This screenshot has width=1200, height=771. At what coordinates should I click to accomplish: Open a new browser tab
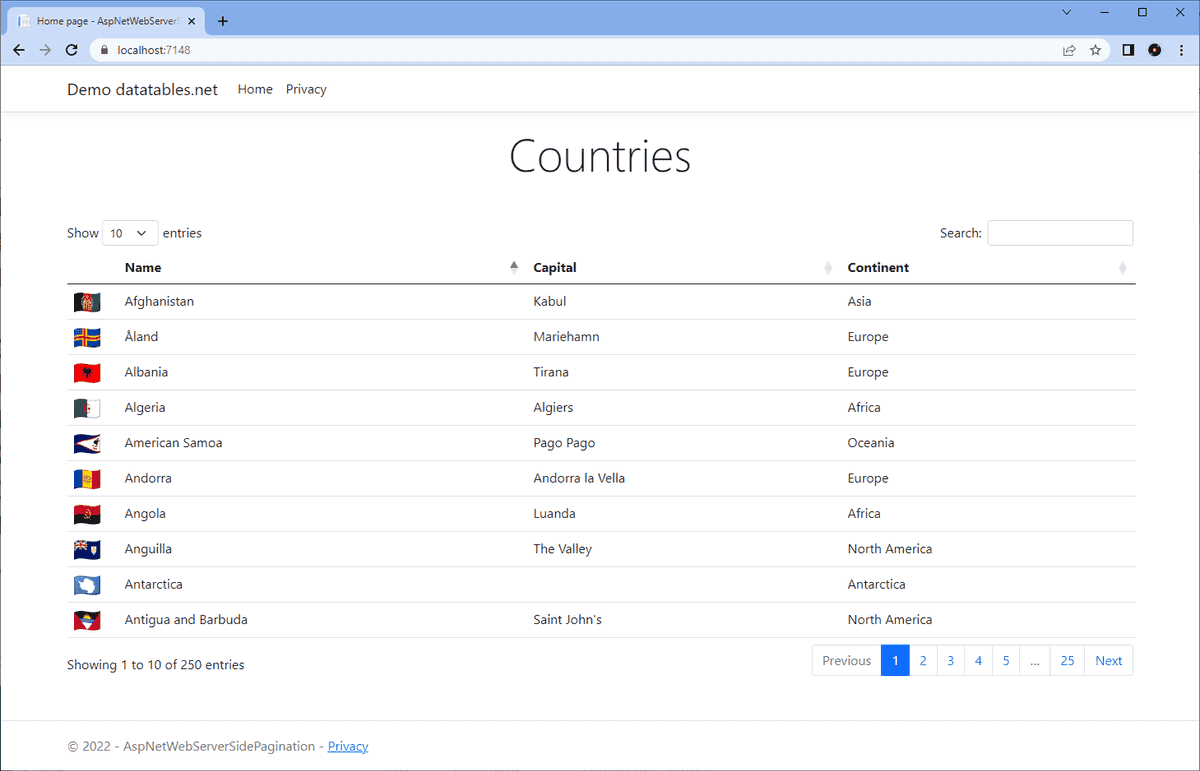coord(222,21)
